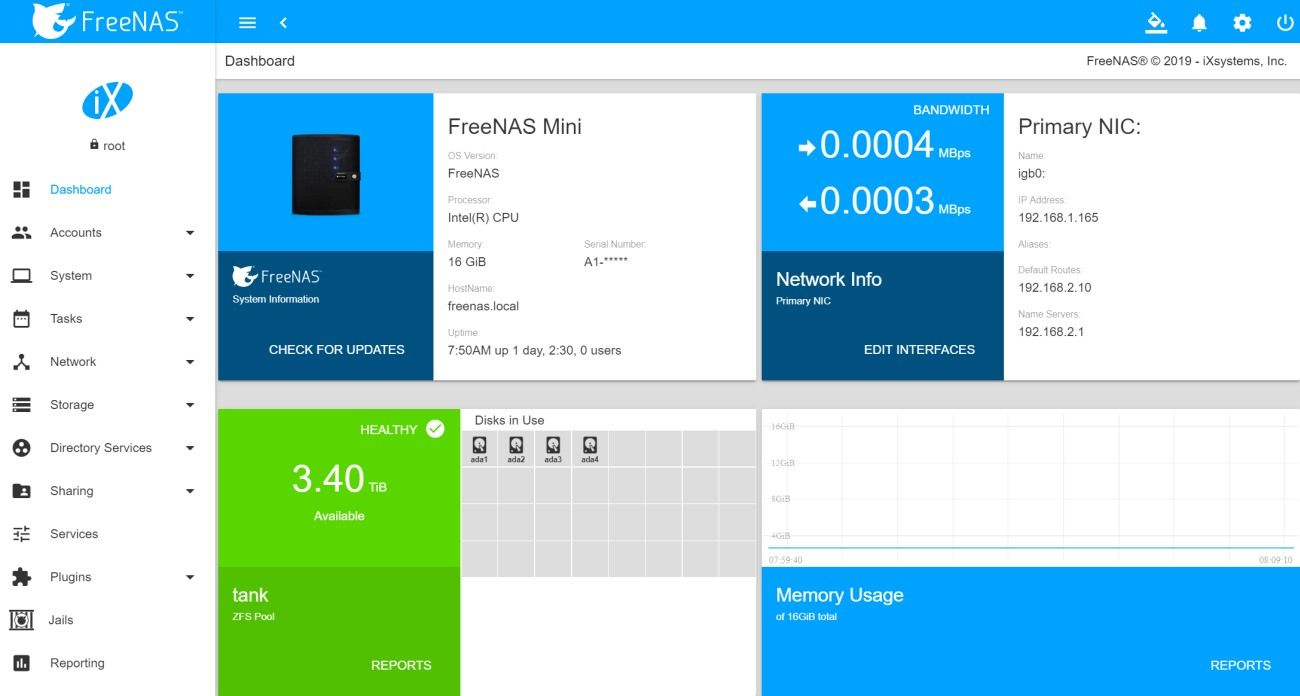Click the Services sliders icon
1300x696 pixels.
[x=21, y=533]
